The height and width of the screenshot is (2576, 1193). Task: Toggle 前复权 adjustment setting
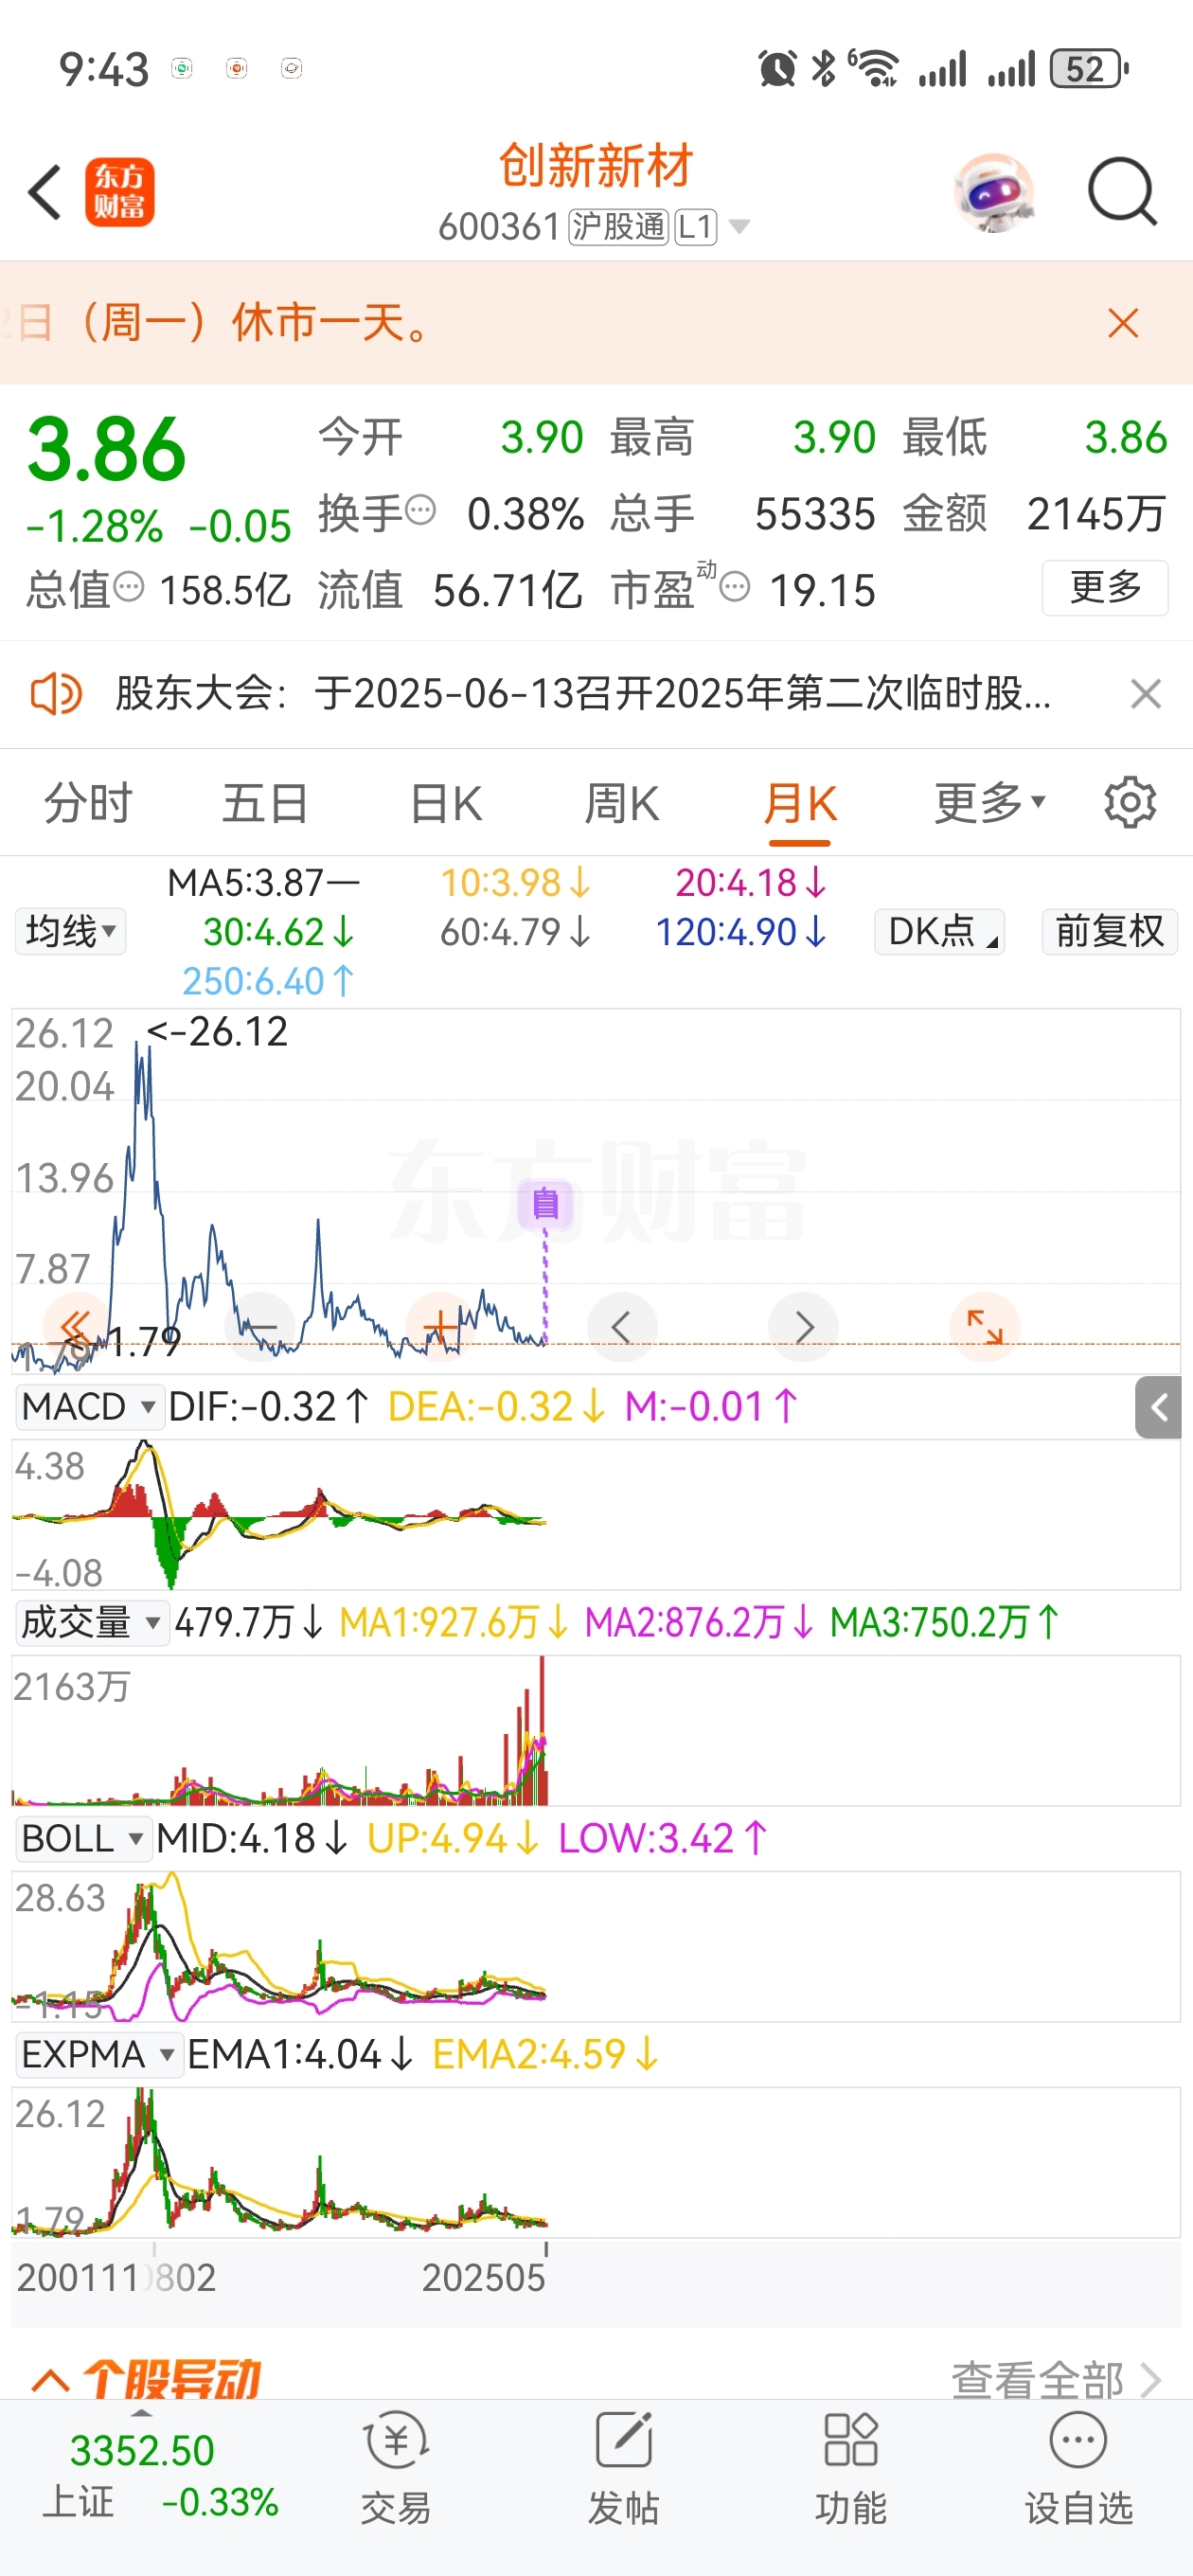coord(1110,931)
